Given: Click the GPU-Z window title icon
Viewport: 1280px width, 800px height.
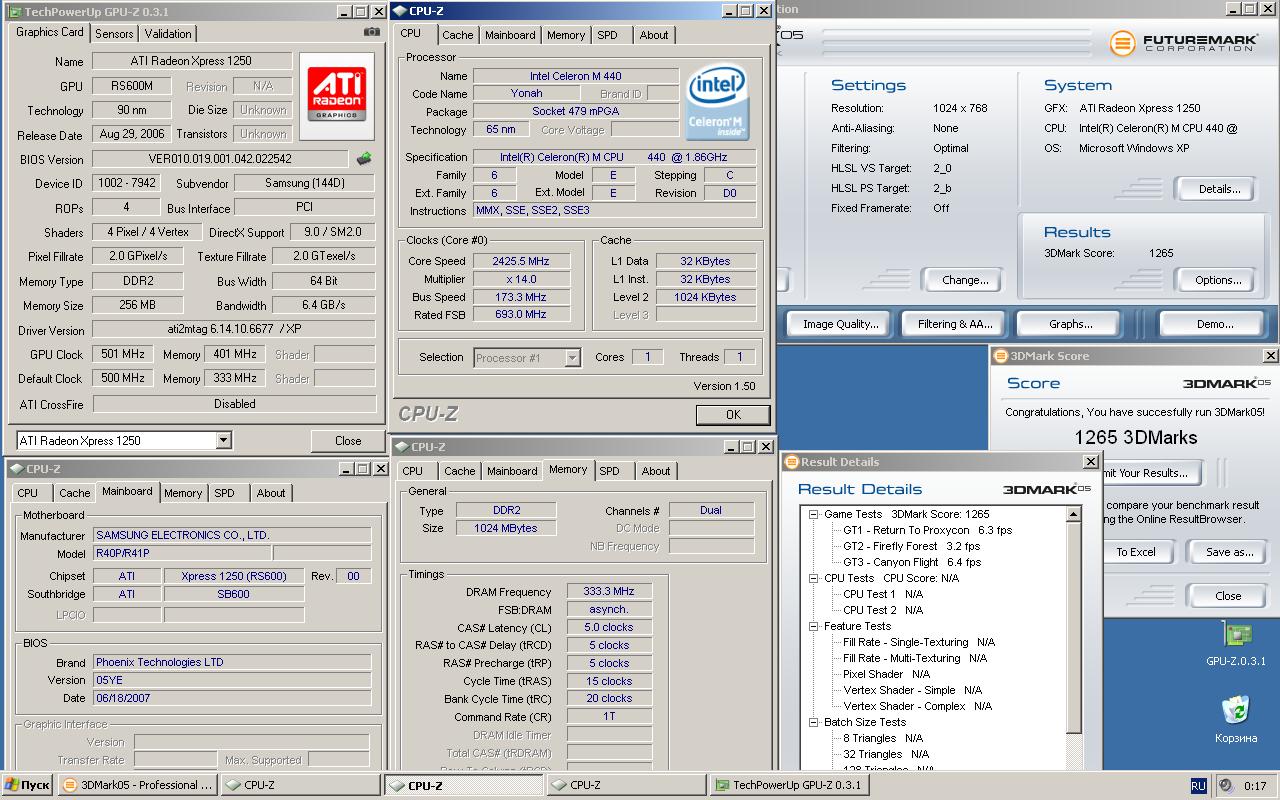Looking at the screenshot, I should point(15,12).
